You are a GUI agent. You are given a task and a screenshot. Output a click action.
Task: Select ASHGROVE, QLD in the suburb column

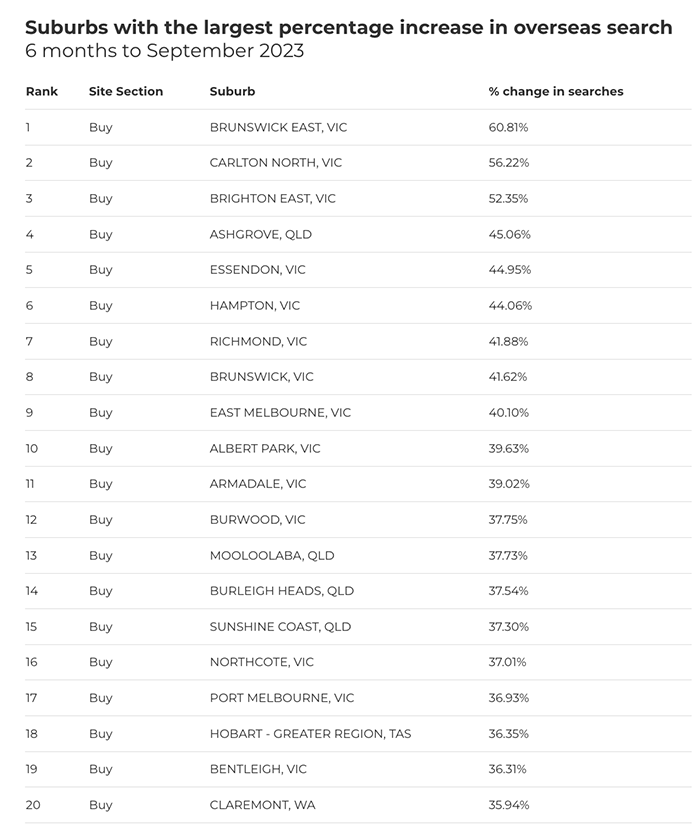261,234
